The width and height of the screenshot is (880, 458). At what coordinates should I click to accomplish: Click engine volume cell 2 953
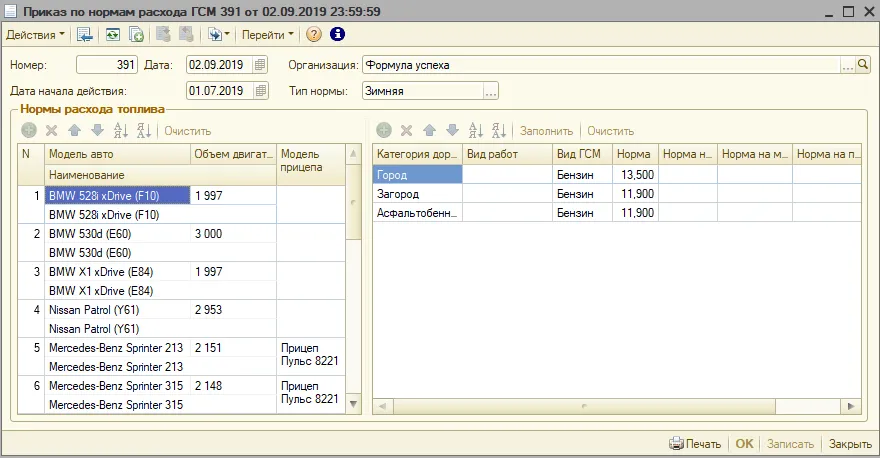(x=233, y=310)
